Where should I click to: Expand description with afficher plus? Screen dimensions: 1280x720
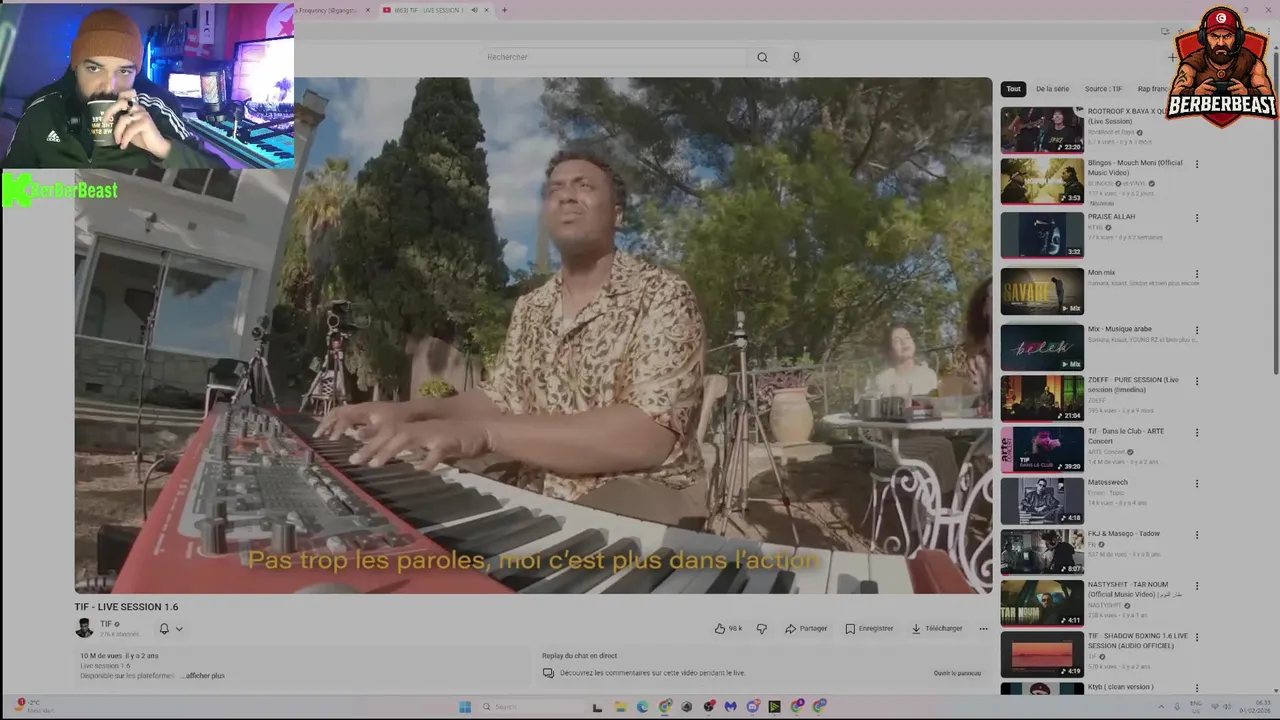(205, 676)
